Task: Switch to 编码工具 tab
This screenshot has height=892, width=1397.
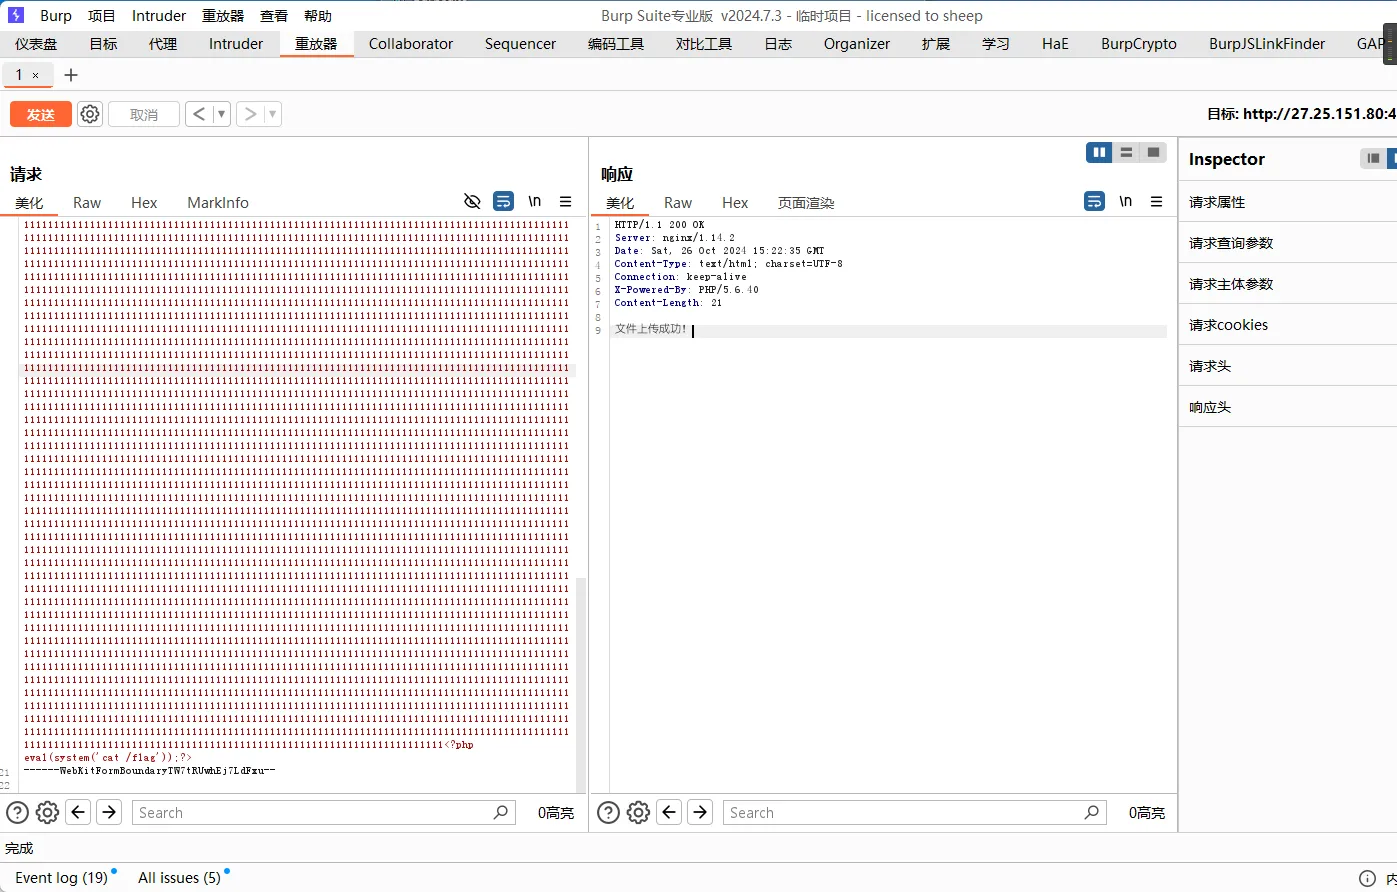Action: tap(616, 44)
